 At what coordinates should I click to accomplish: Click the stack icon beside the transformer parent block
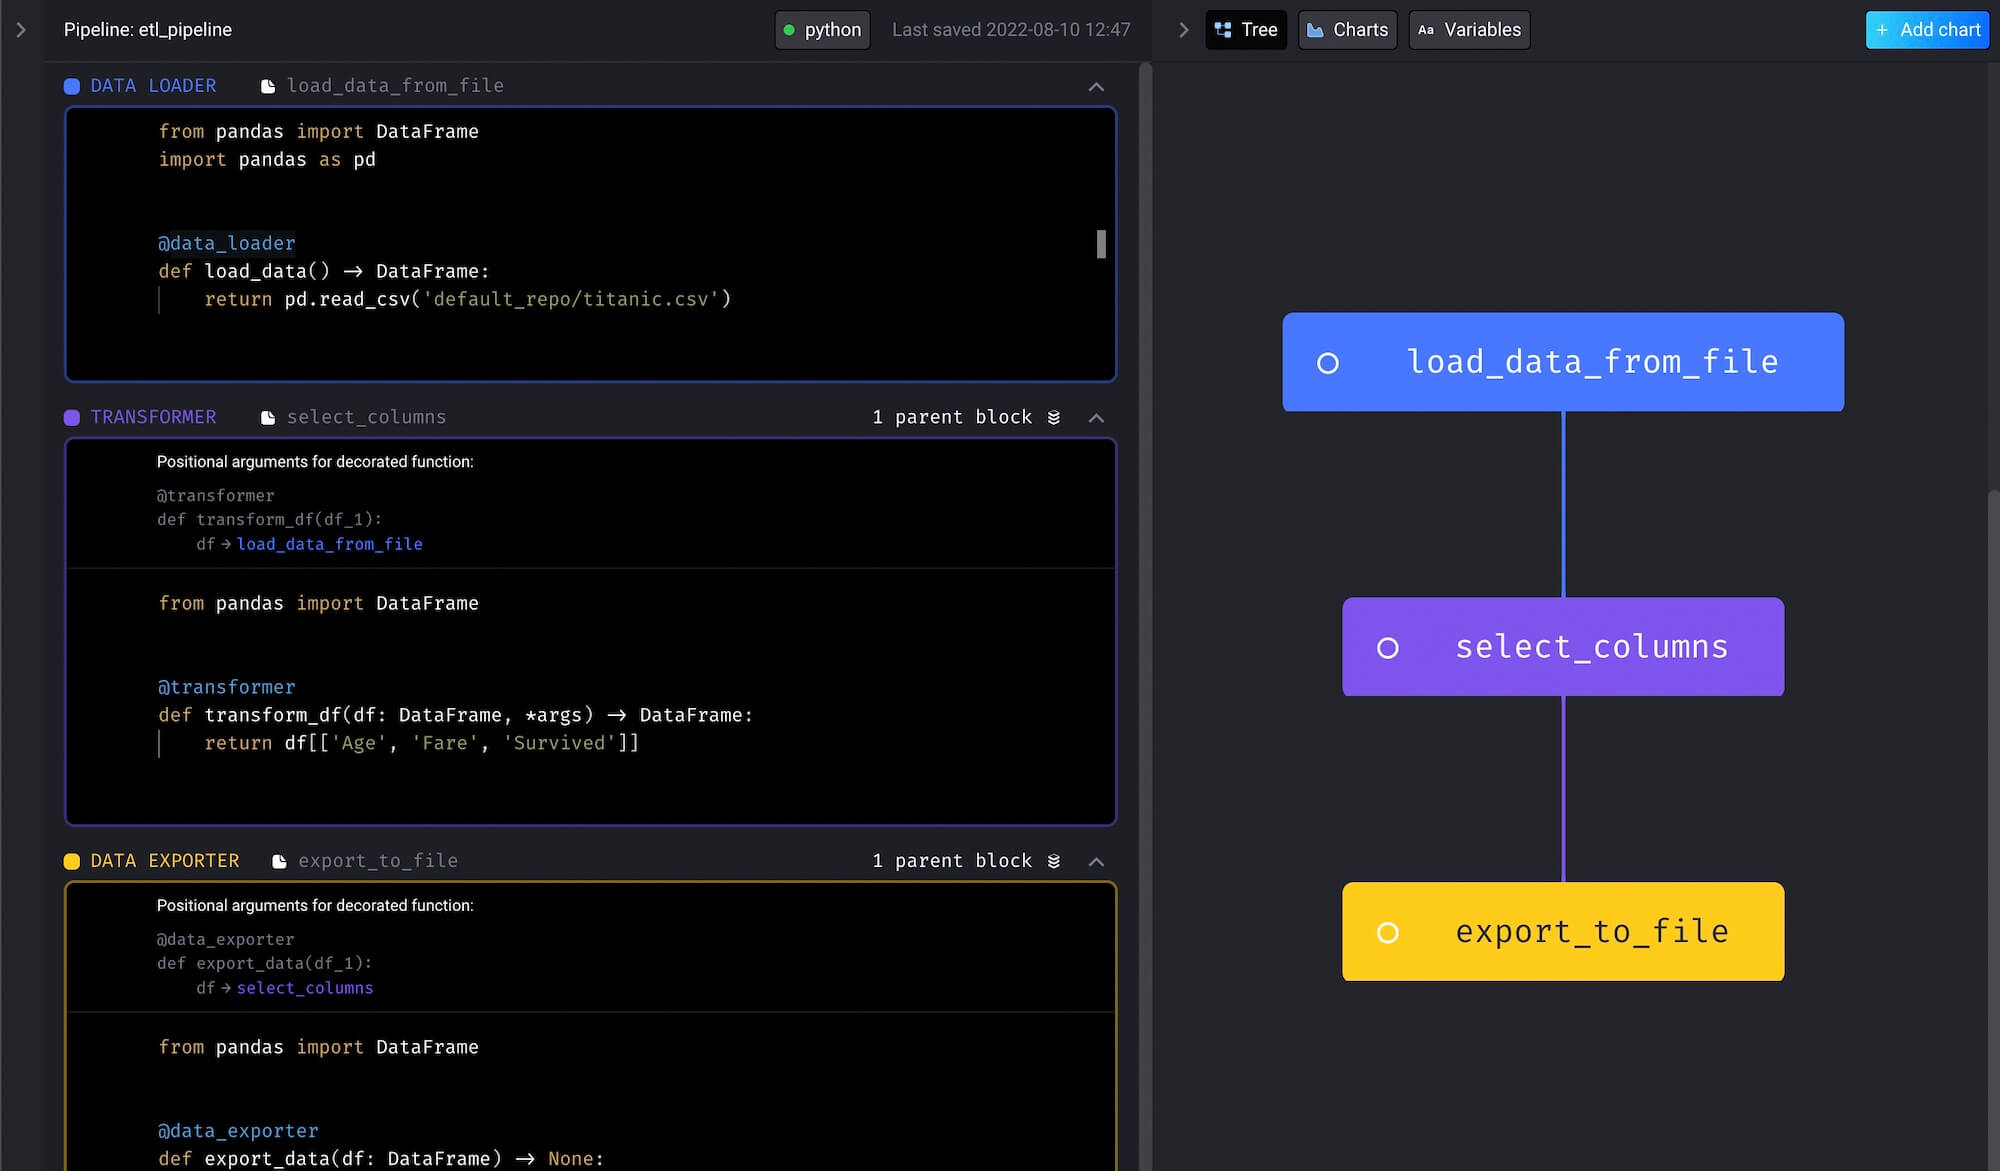(x=1053, y=418)
